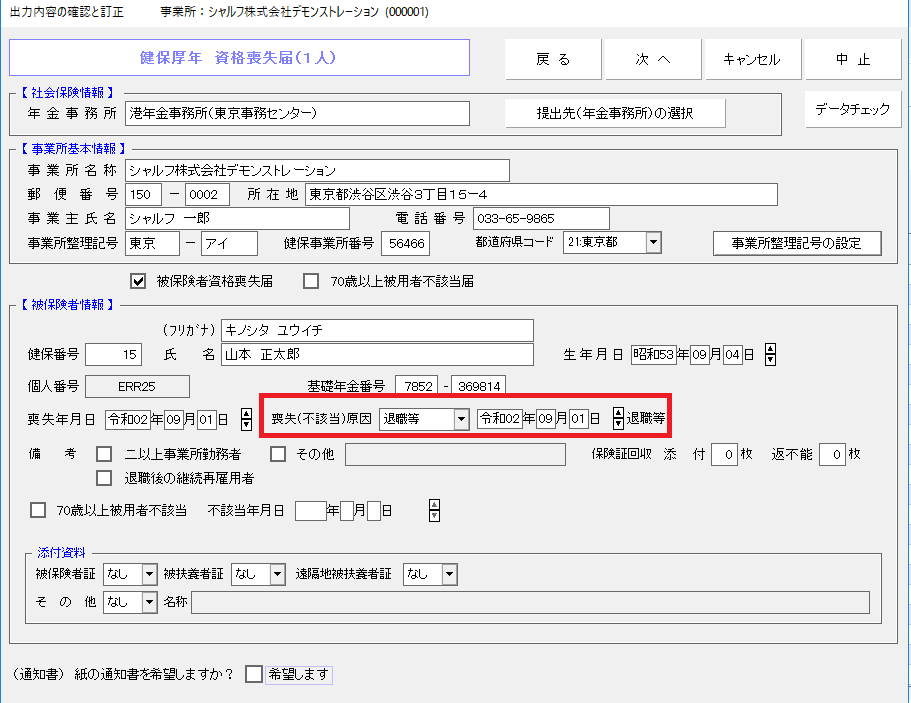The image size is (911, 703).
Task: Click the 喪失年月日 date spinner
Action: (249, 419)
